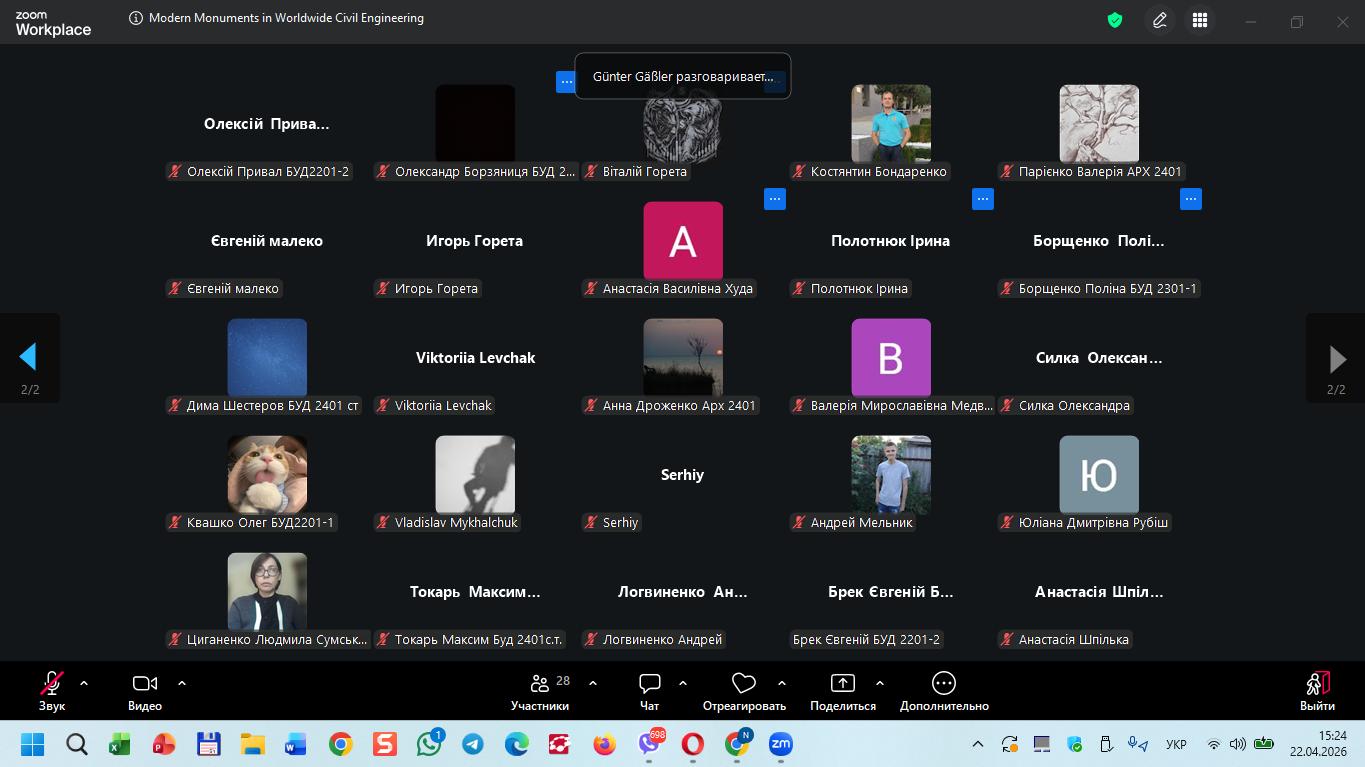Click the annotation pencil icon in title bar
Viewport: 1365px width, 767px height.
1160,20
